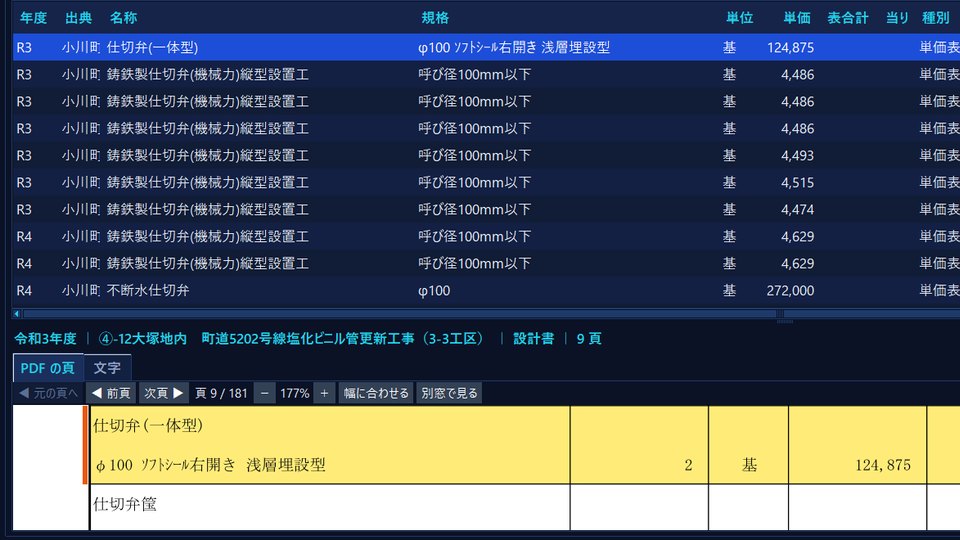Switch to the PDF の頁 tab

coord(48,368)
